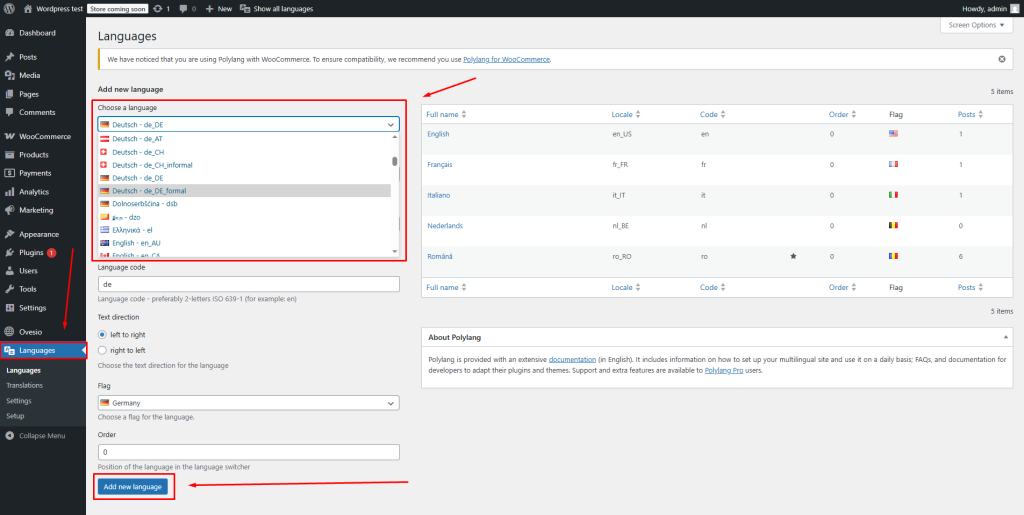The image size is (1024, 515).
Task: Open the Flag dropdown showing Germany
Action: pyautogui.click(x=248, y=403)
